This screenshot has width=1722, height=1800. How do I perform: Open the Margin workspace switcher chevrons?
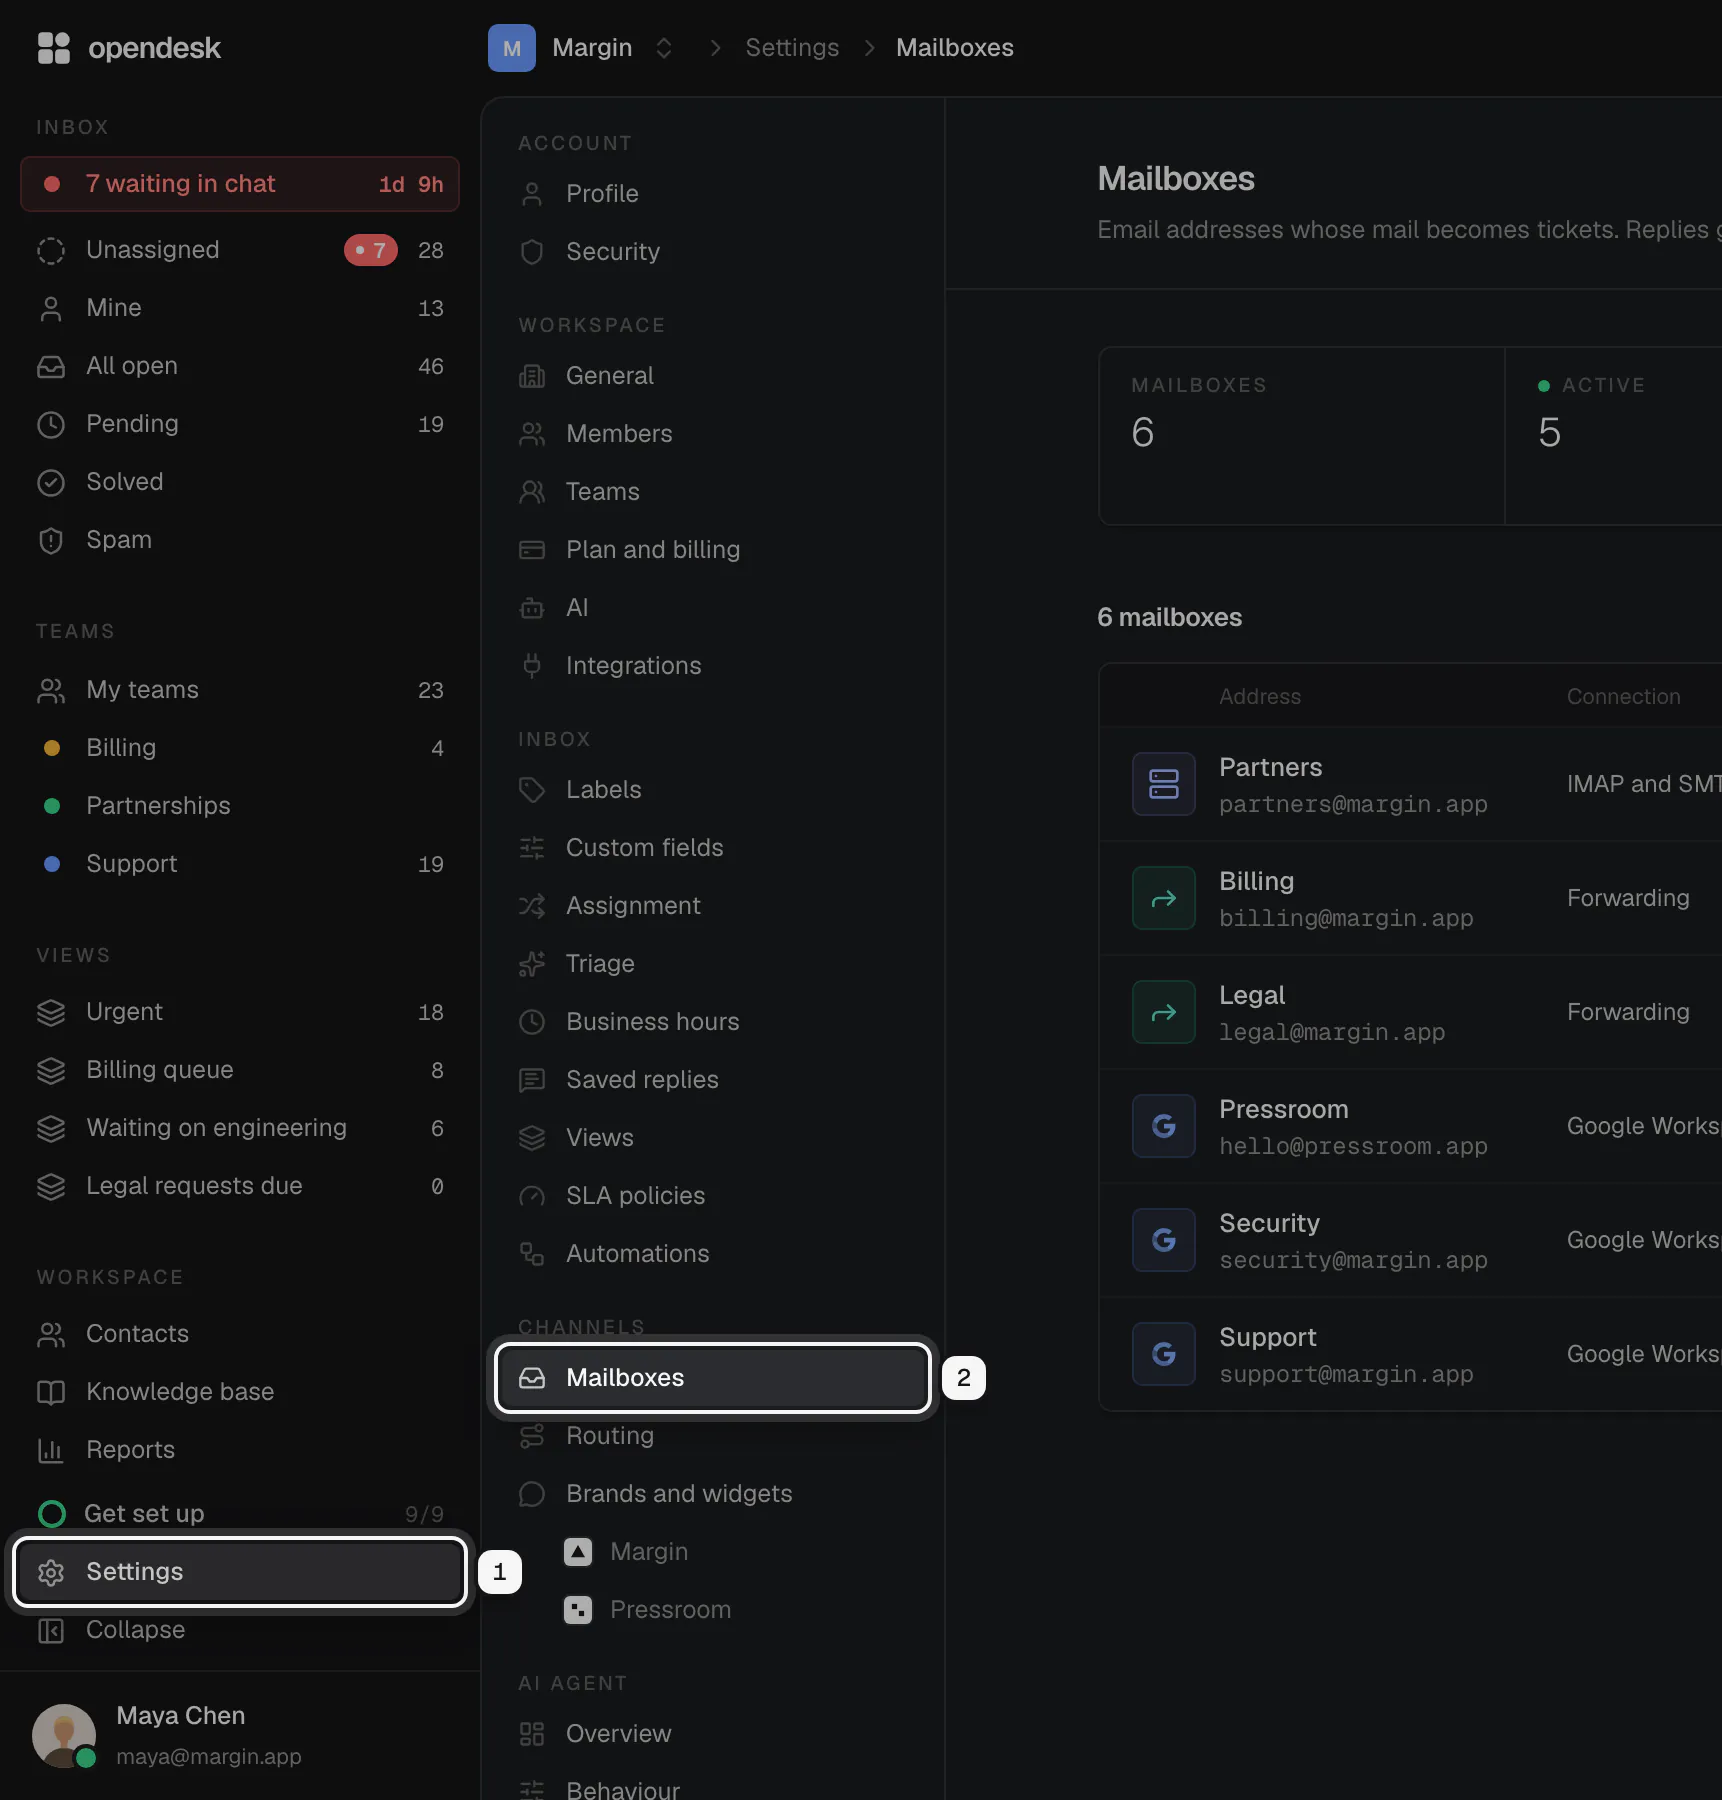click(664, 48)
